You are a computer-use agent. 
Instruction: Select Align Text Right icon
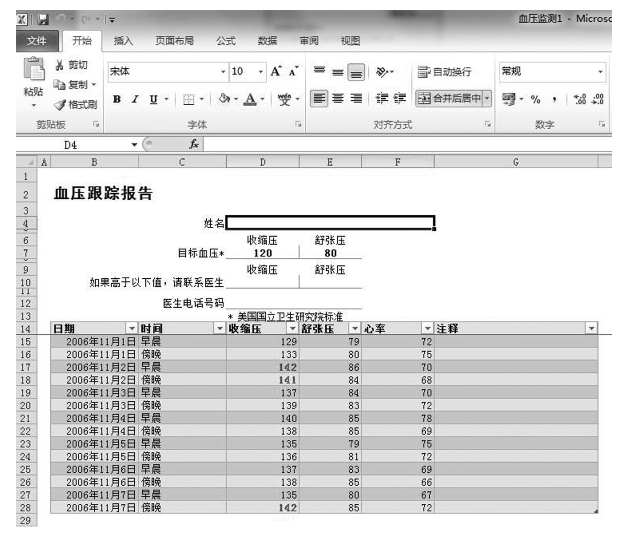356,98
